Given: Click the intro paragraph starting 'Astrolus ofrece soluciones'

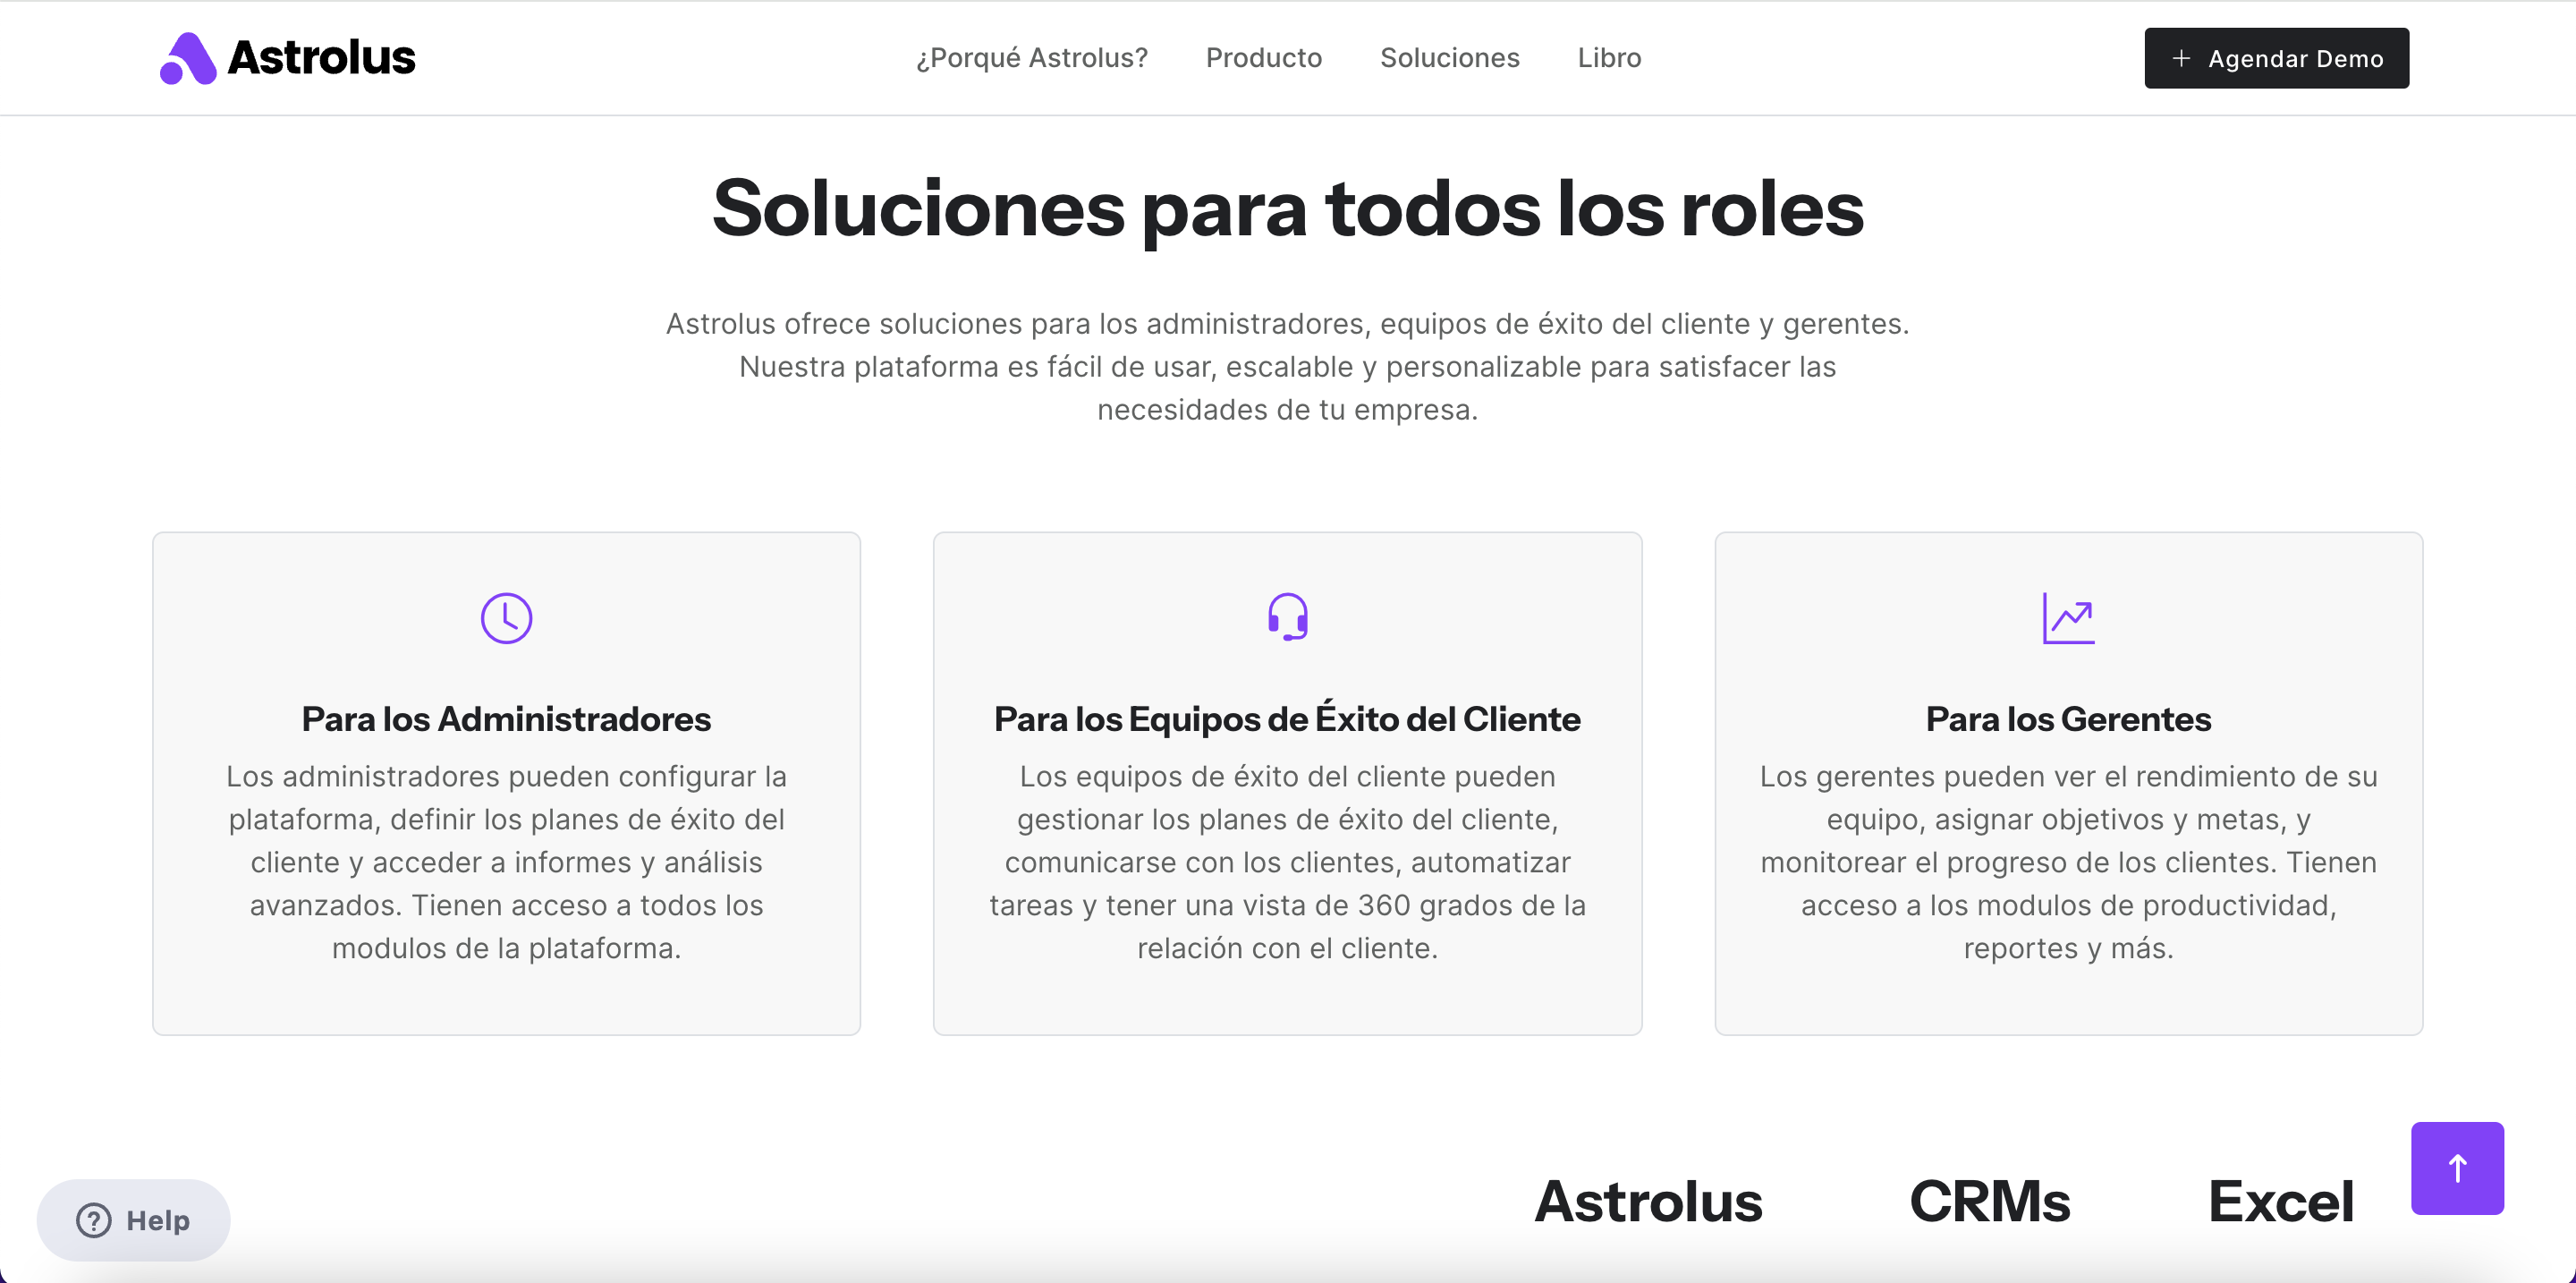Looking at the screenshot, I should 1287,367.
